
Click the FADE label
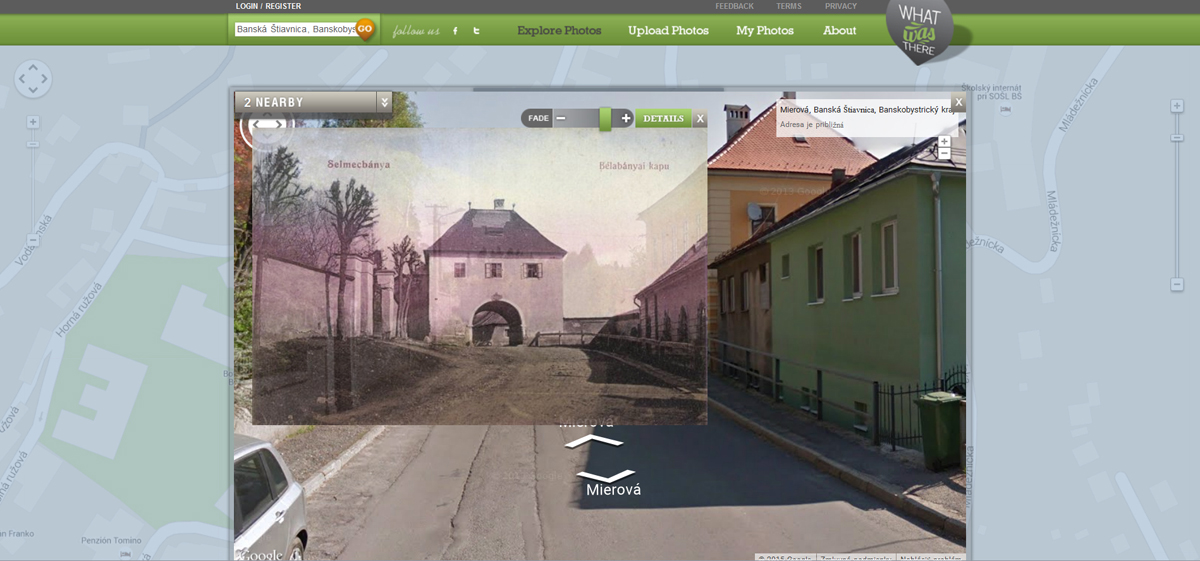pos(538,118)
